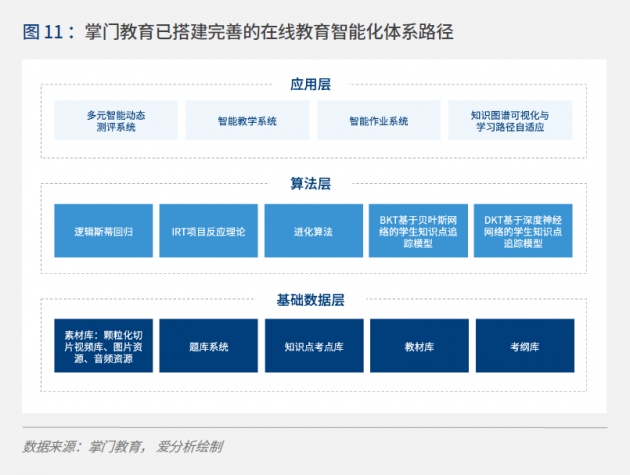
Task: Click the 基础数据层 section heading
Action: [x=311, y=300]
